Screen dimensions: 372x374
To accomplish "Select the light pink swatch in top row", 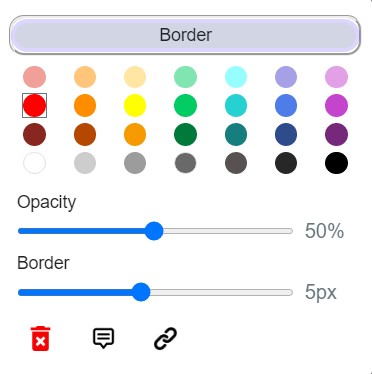I will (34, 77).
